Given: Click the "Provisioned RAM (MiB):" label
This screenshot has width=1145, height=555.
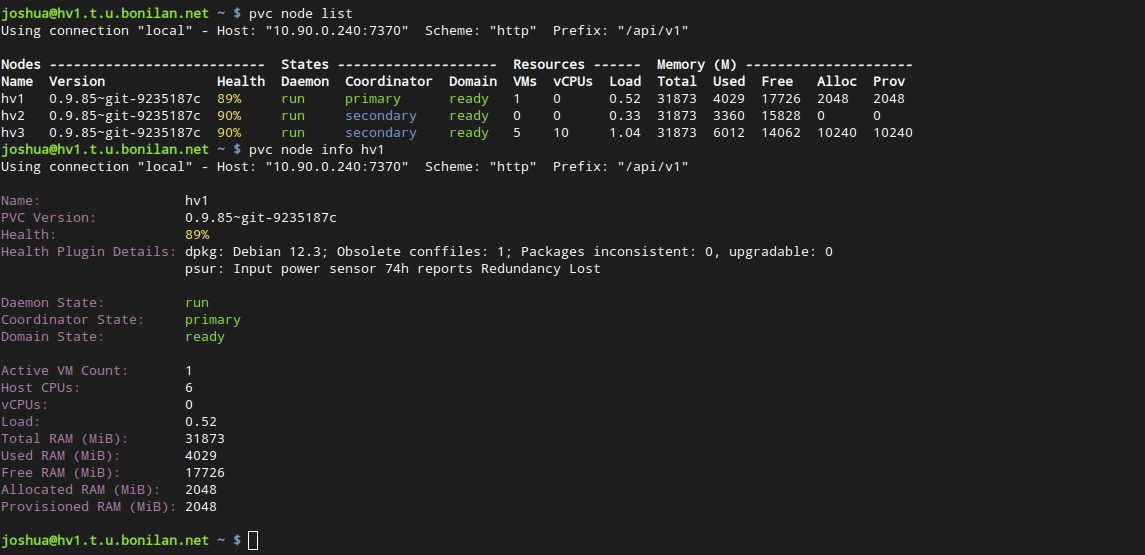Looking at the screenshot, I should 88,506.
